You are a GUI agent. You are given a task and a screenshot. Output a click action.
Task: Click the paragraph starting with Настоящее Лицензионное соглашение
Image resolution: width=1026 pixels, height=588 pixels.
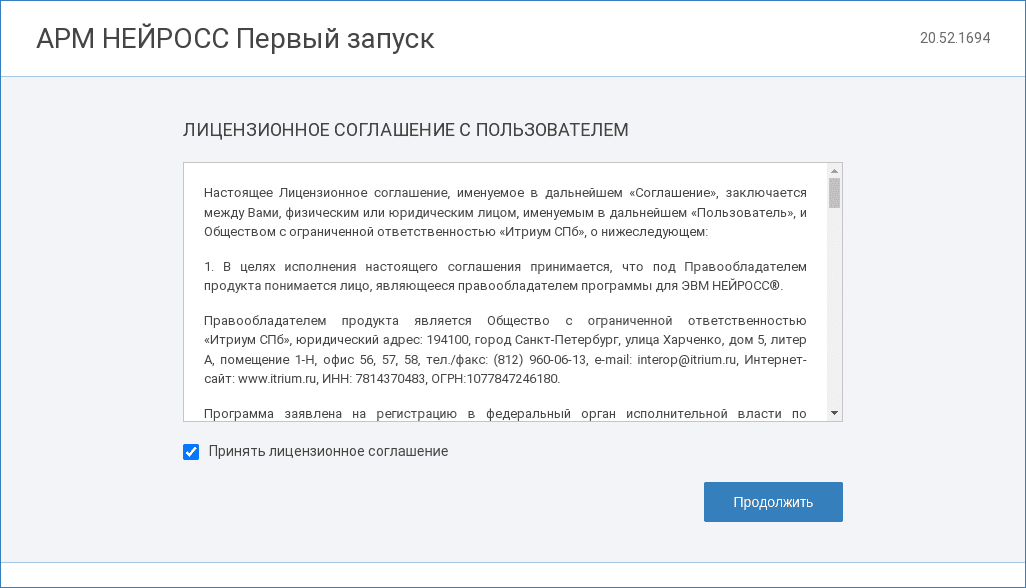coord(505,212)
